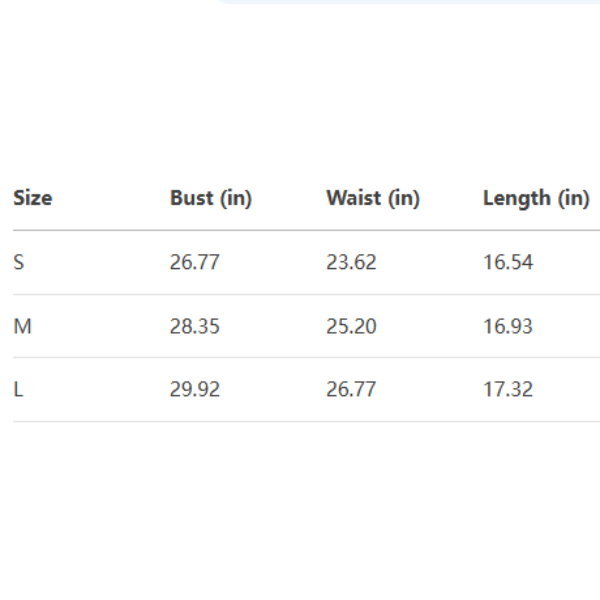Click length value 16.93 for size M
The height and width of the screenshot is (600, 600).
pyautogui.click(x=508, y=327)
